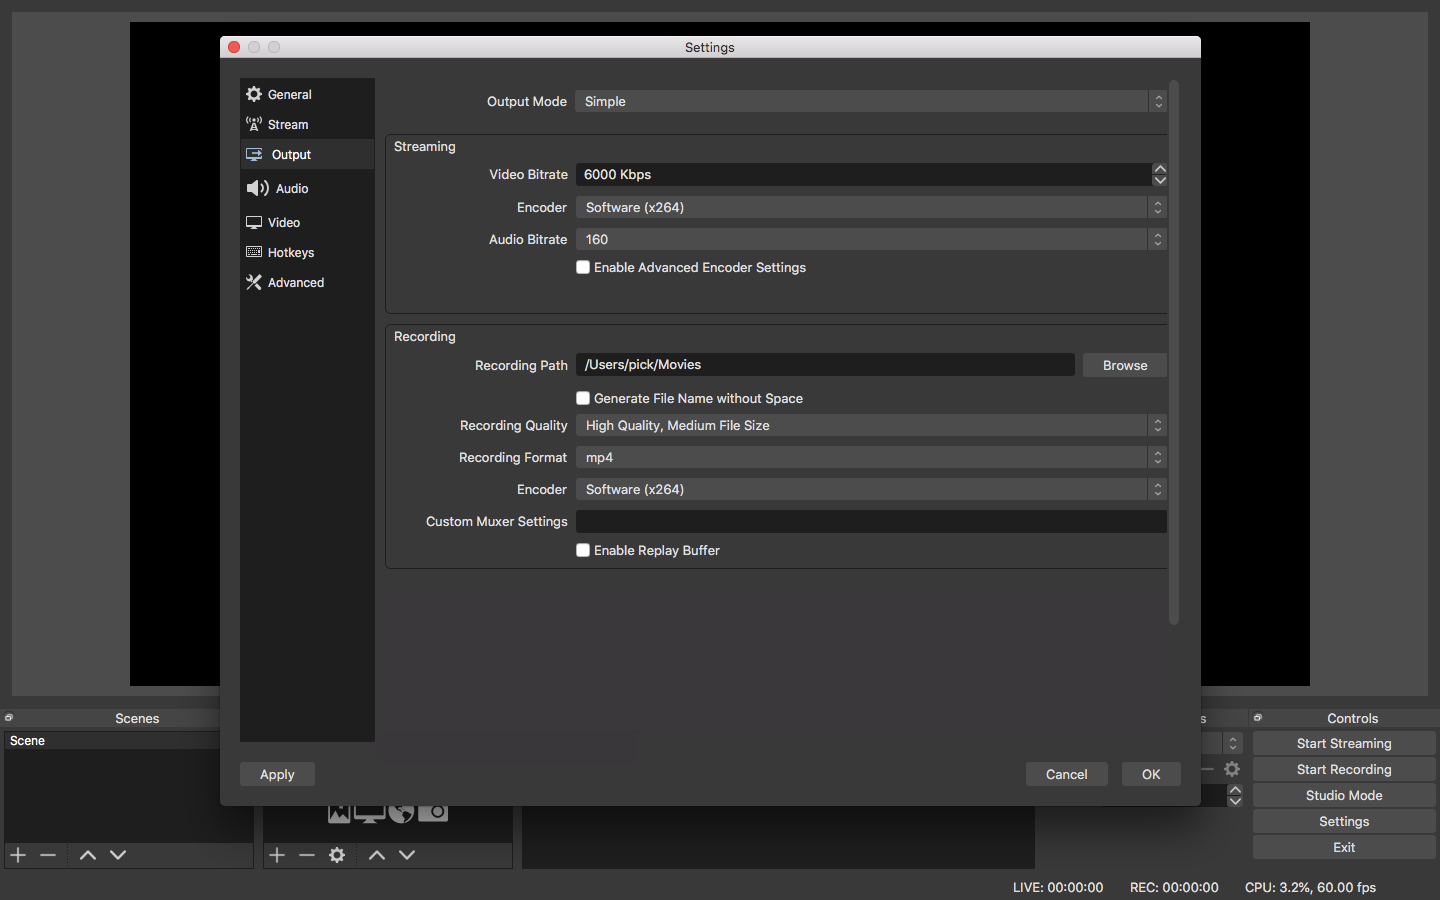Open source properties gear icon
The width and height of the screenshot is (1440, 900).
click(x=337, y=855)
